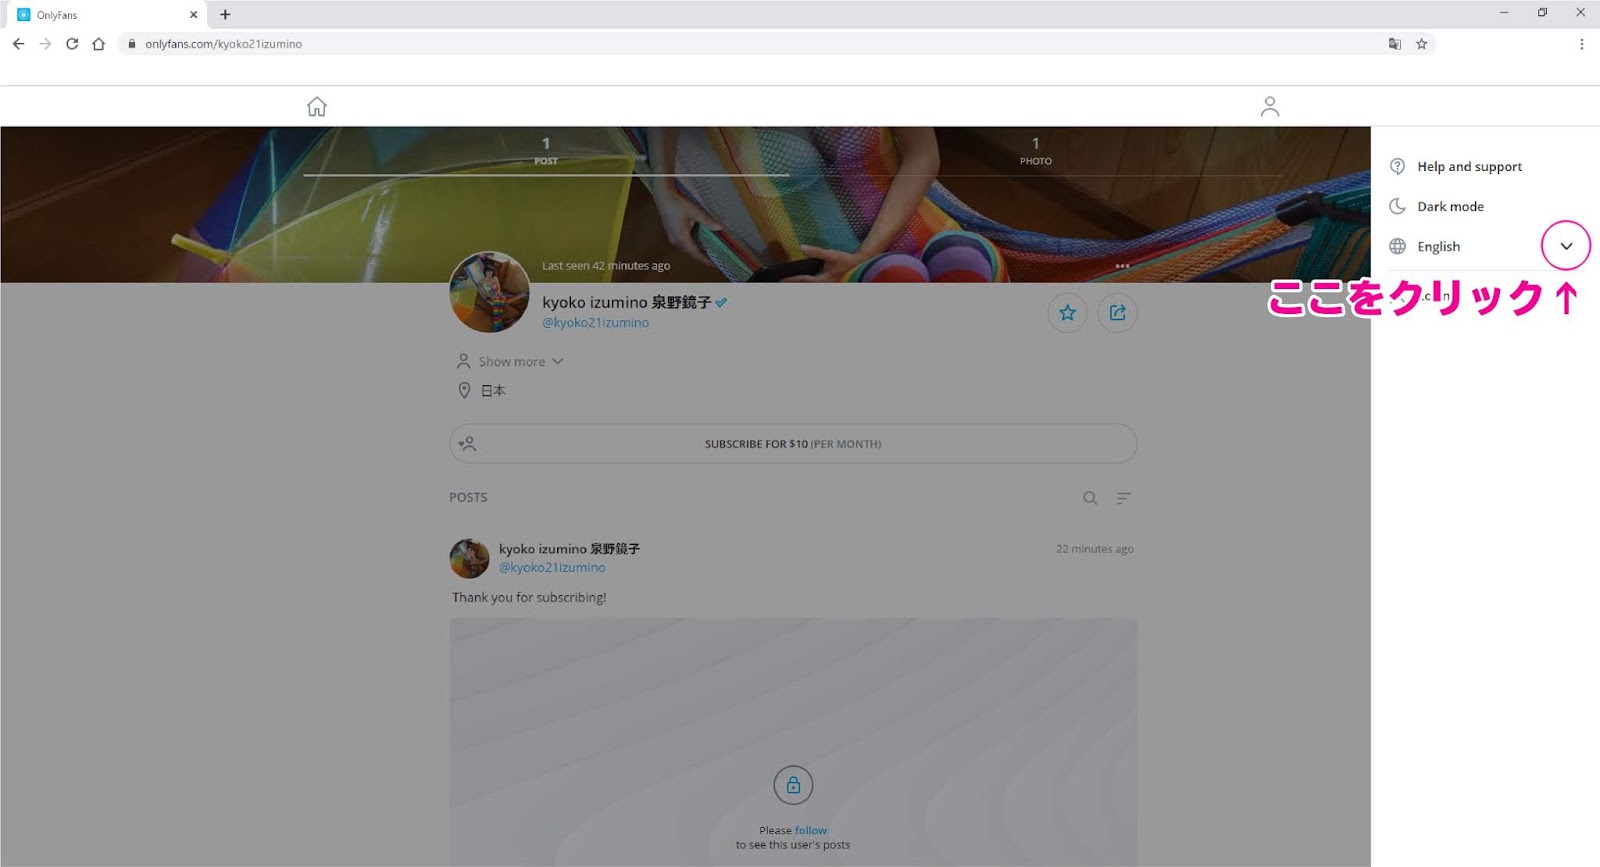Toggle Dark mode
This screenshot has height=867, width=1600.
coord(1450,206)
